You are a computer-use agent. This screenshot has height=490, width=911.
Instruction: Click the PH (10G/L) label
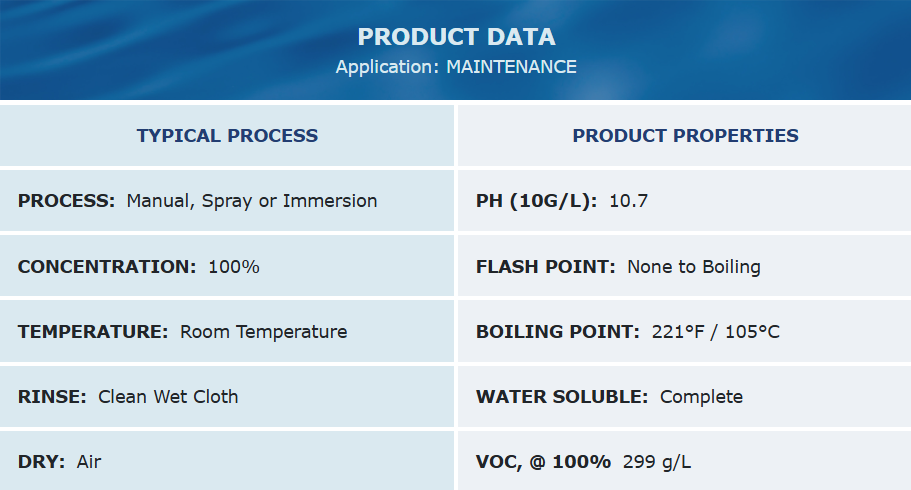click(x=536, y=201)
